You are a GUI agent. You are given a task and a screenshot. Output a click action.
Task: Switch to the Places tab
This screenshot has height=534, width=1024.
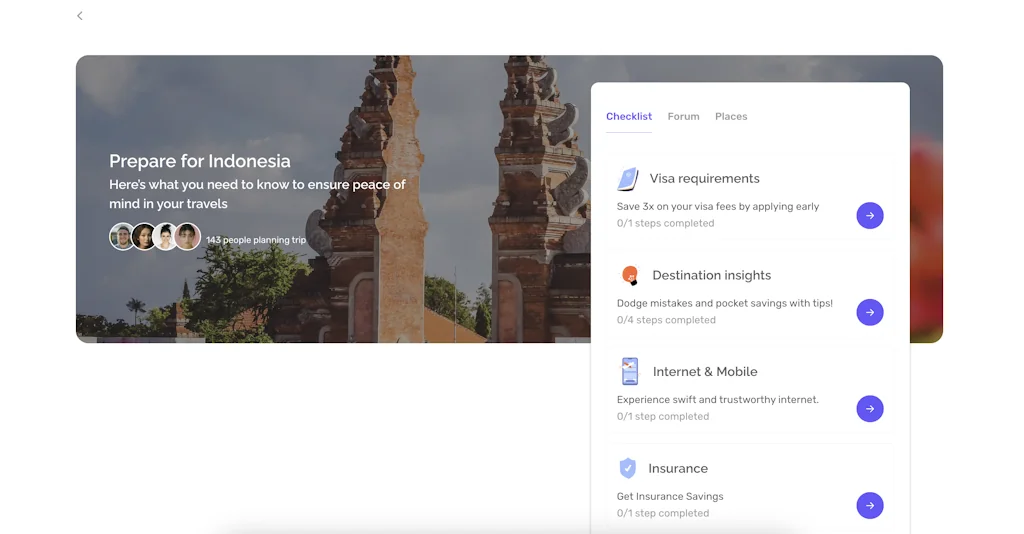tap(731, 117)
